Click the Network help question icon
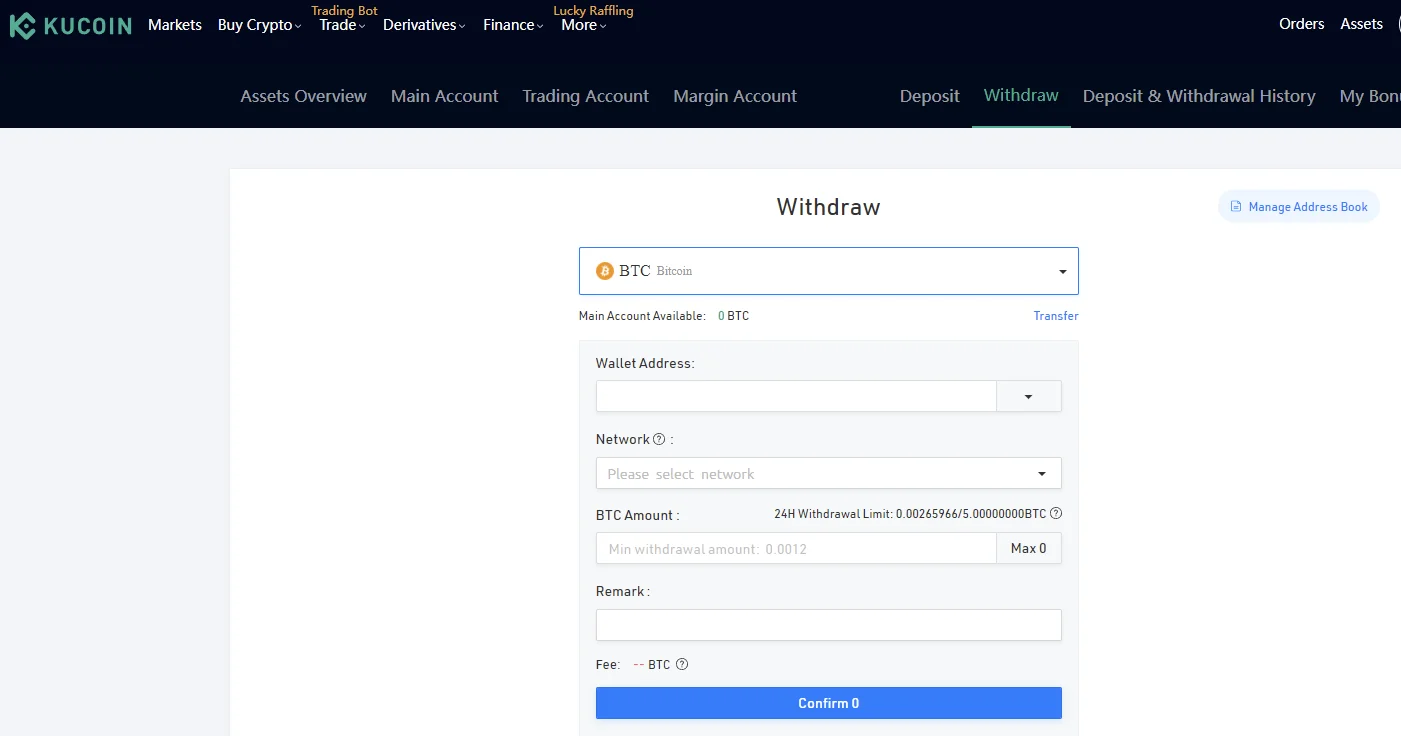1401x736 pixels. 659,439
